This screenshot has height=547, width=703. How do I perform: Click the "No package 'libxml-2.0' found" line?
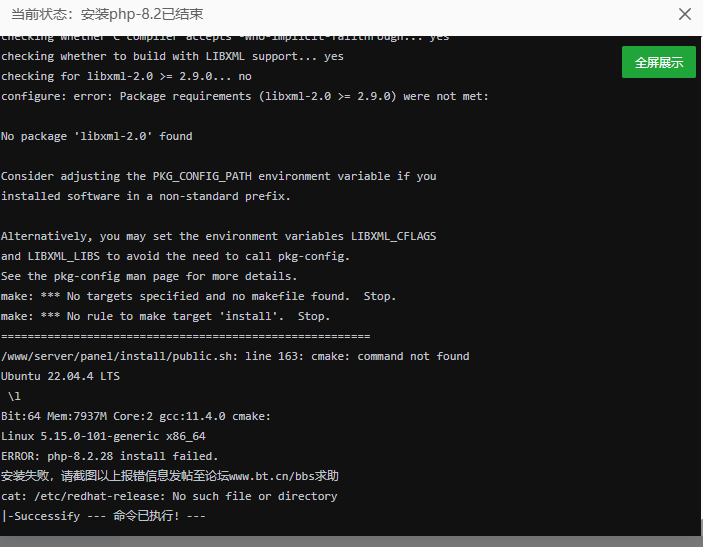tap(97, 136)
